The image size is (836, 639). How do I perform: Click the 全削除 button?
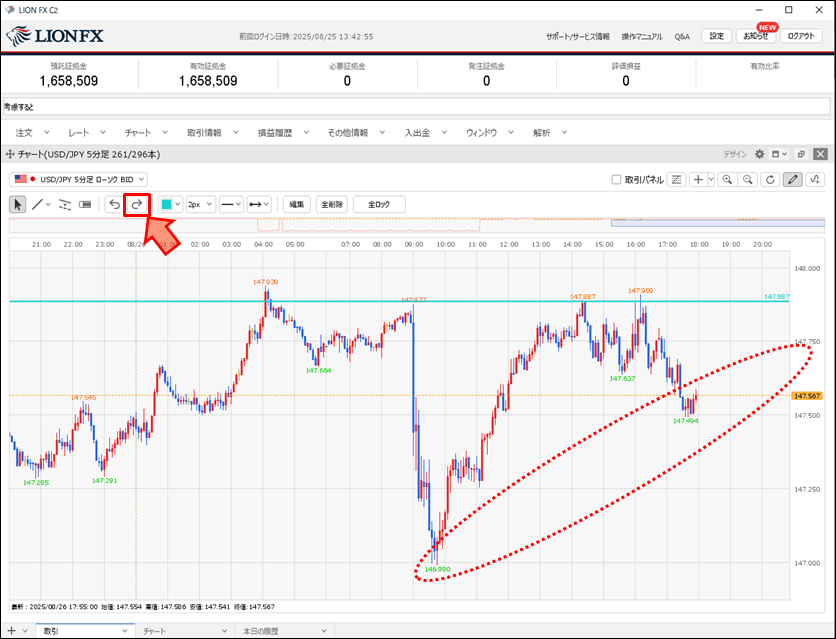[x=331, y=204]
